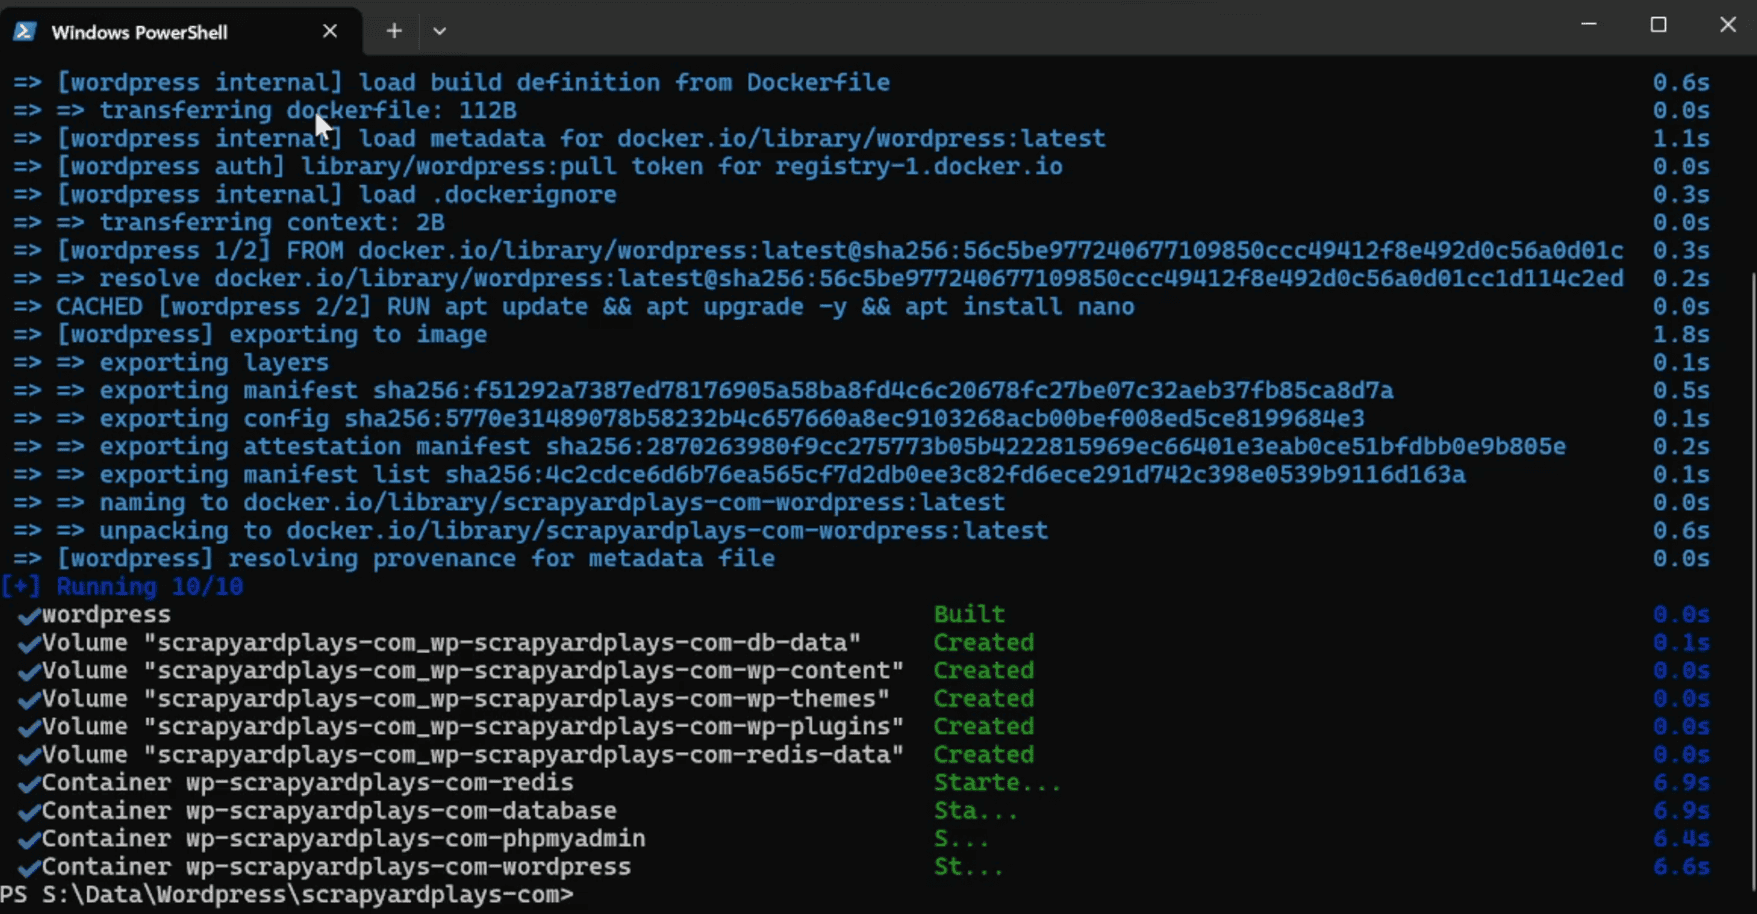Click the checkmark next to Container wp-scrapyardplays-com-database
This screenshot has height=914, width=1757.
coord(27,810)
